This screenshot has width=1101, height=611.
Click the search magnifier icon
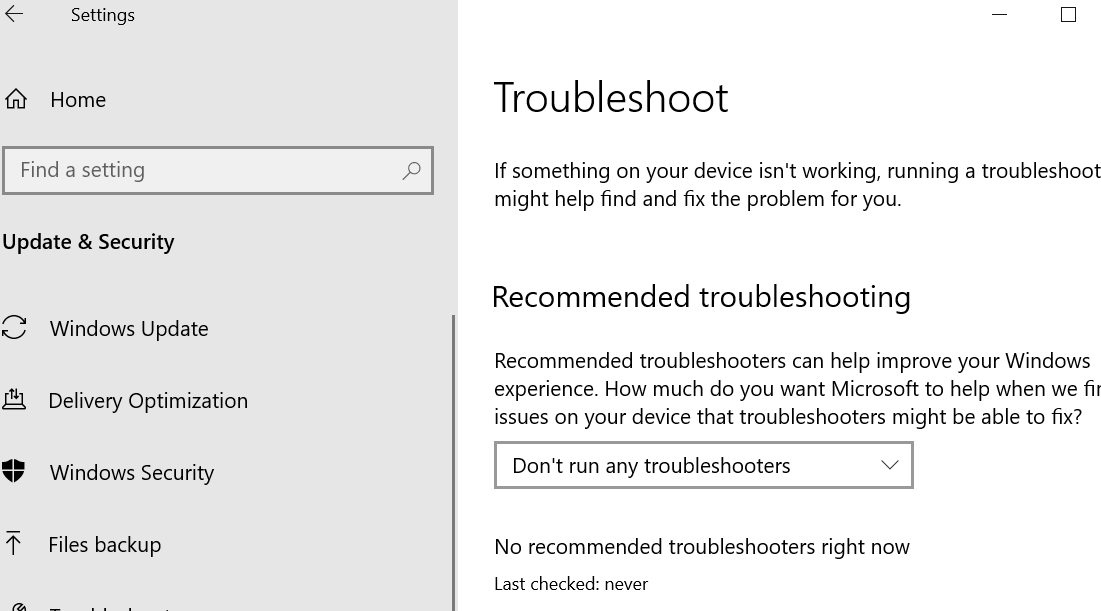click(411, 170)
